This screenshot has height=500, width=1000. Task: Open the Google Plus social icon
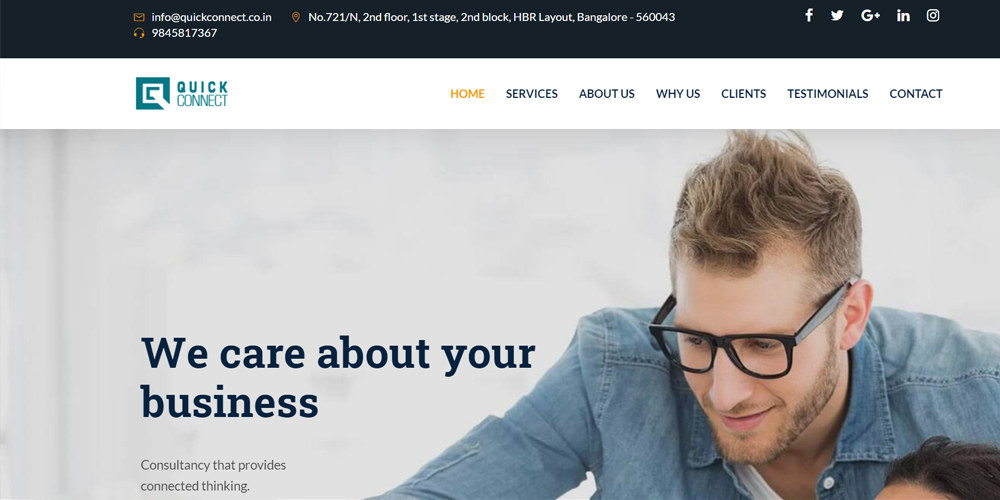(871, 15)
